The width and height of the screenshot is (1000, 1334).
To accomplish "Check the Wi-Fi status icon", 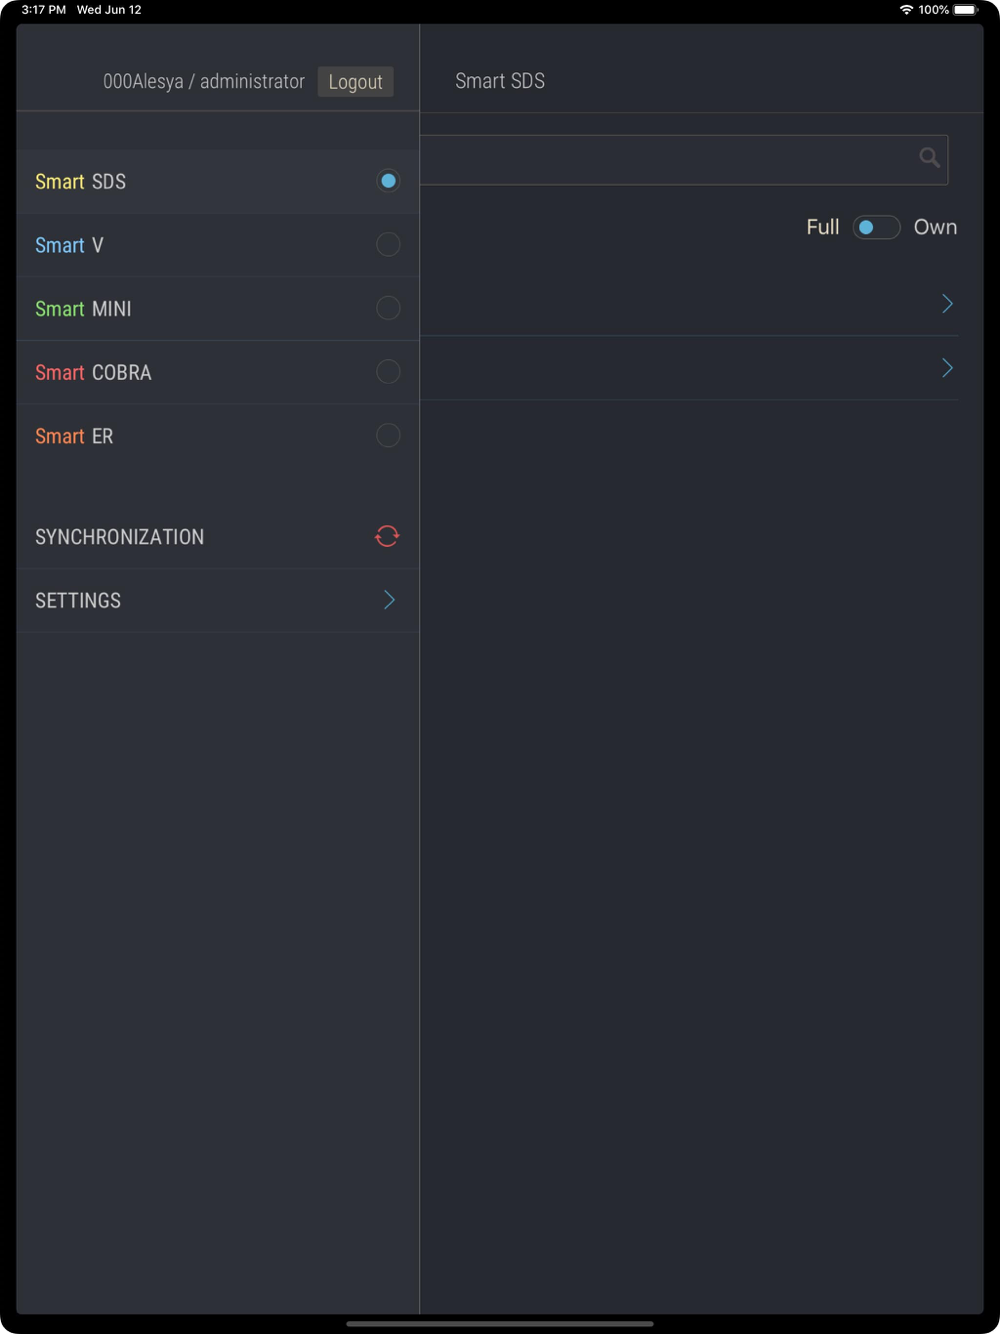I will pyautogui.click(x=906, y=10).
